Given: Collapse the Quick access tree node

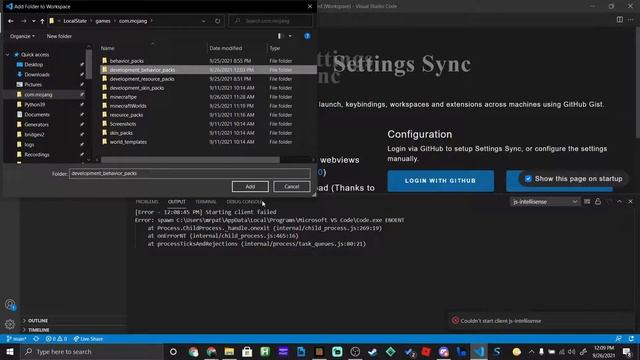Looking at the screenshot, I should tap(7, 55).
